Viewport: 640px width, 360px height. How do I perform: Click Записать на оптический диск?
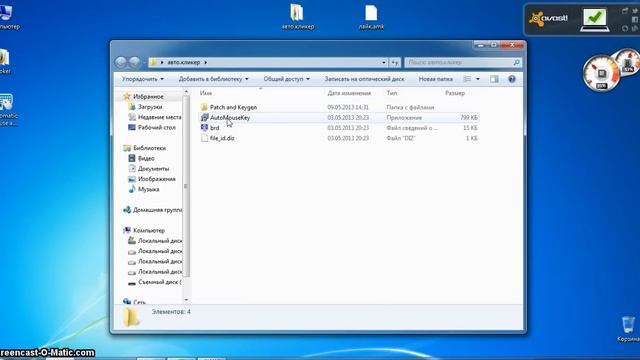(x=364, y=79)
